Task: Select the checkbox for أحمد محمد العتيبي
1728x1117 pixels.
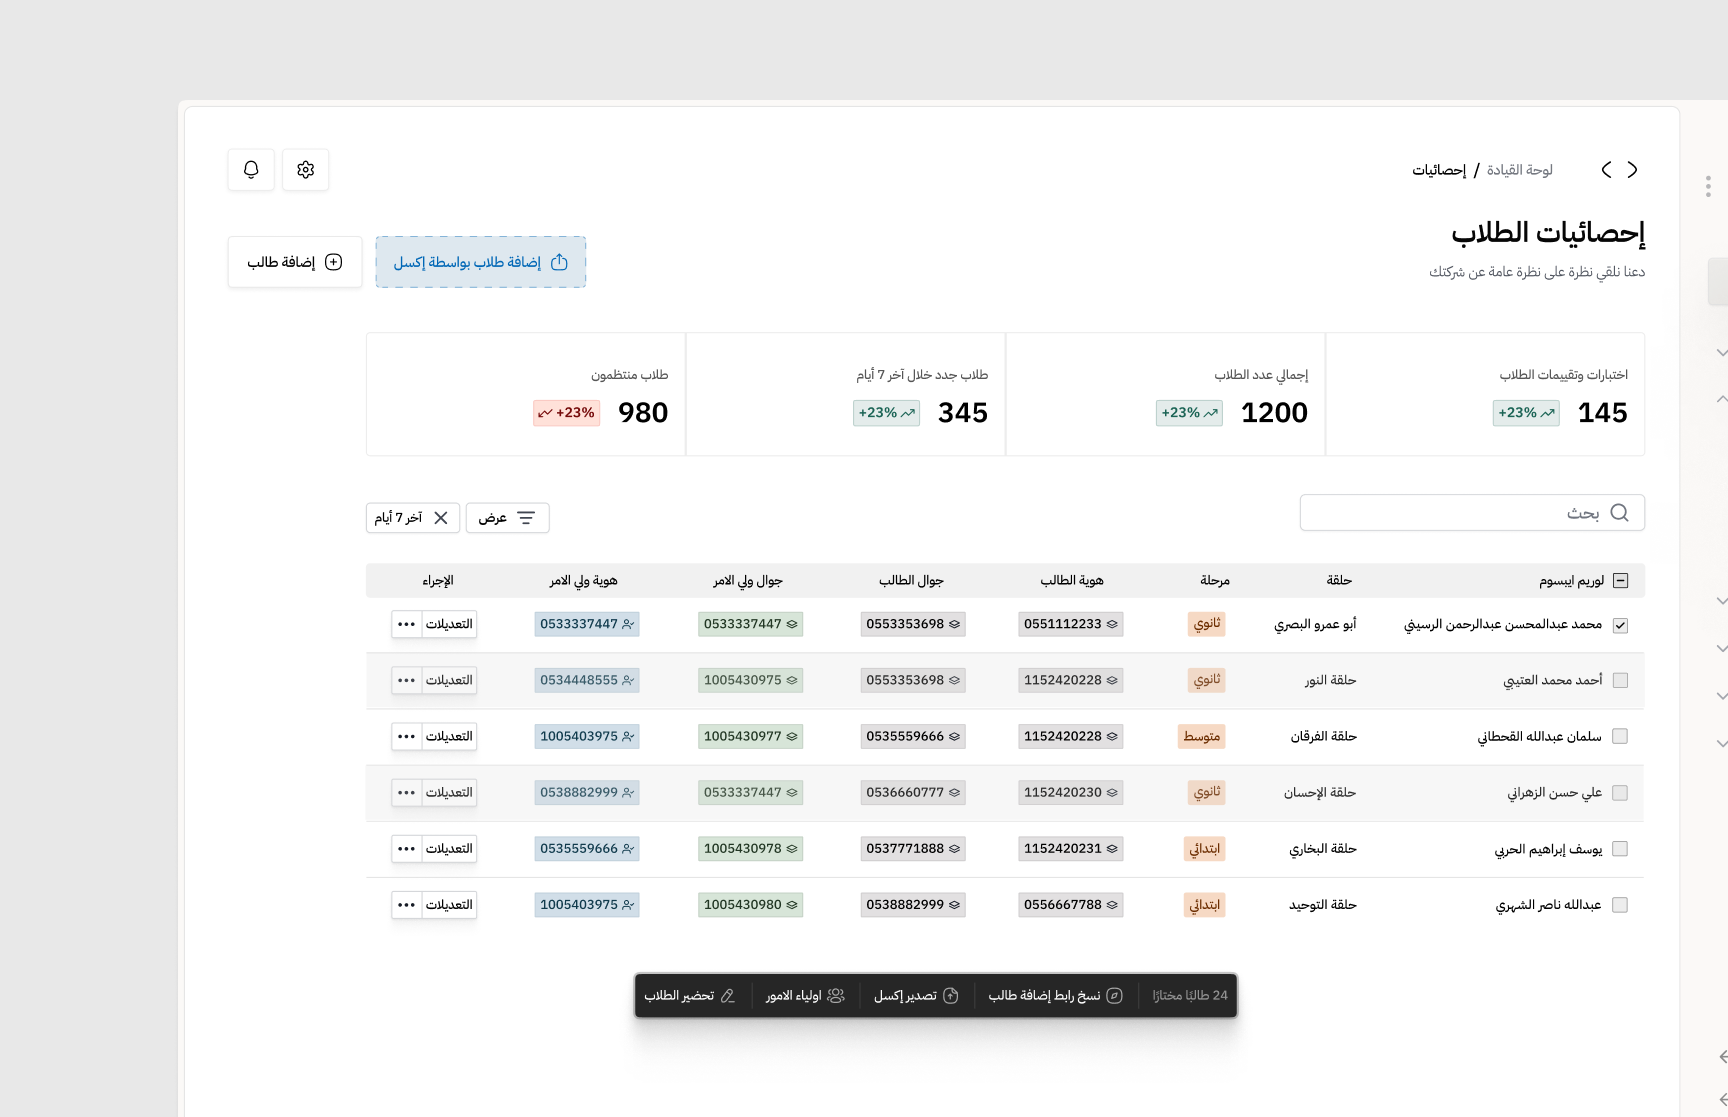Action: pos(1621,680)
